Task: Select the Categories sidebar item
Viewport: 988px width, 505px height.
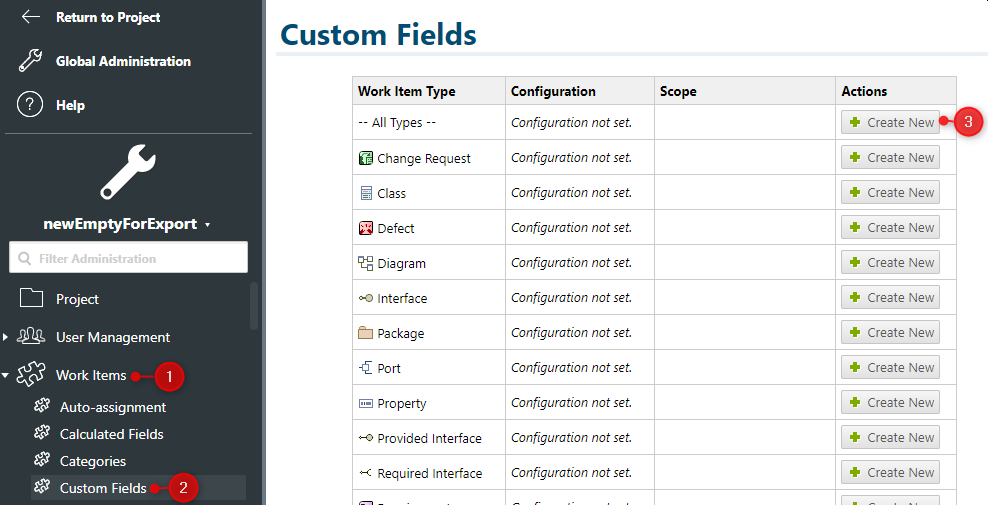Action: tap(93, 461)
